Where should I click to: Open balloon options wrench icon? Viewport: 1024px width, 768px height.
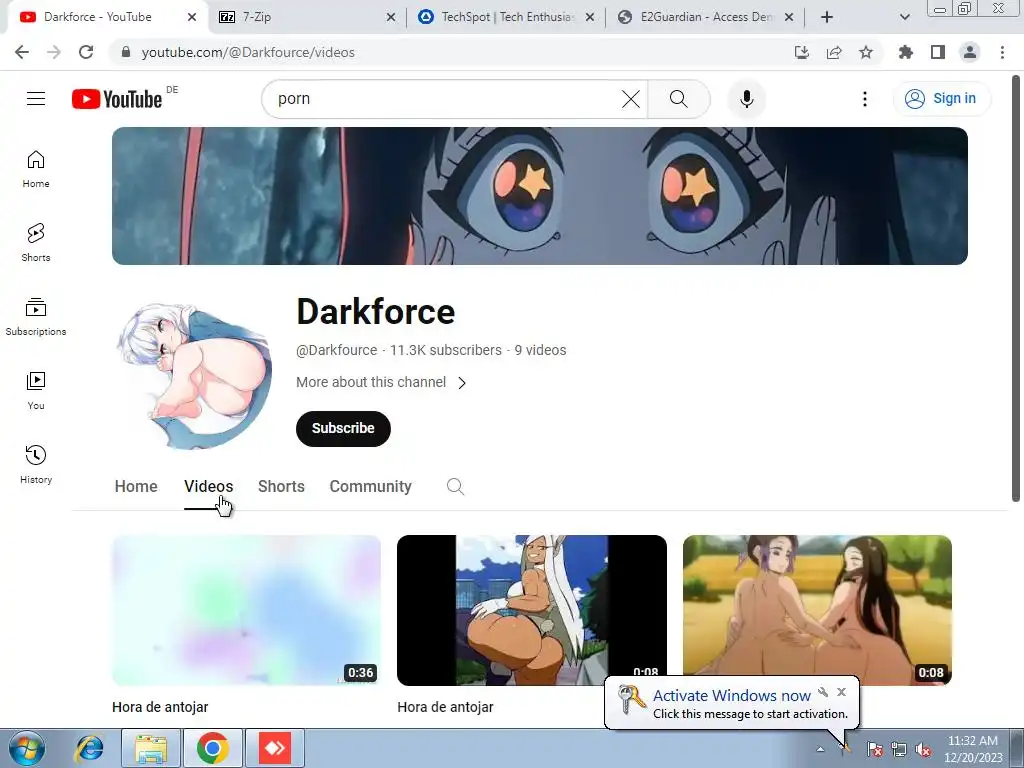pos(823,692)
